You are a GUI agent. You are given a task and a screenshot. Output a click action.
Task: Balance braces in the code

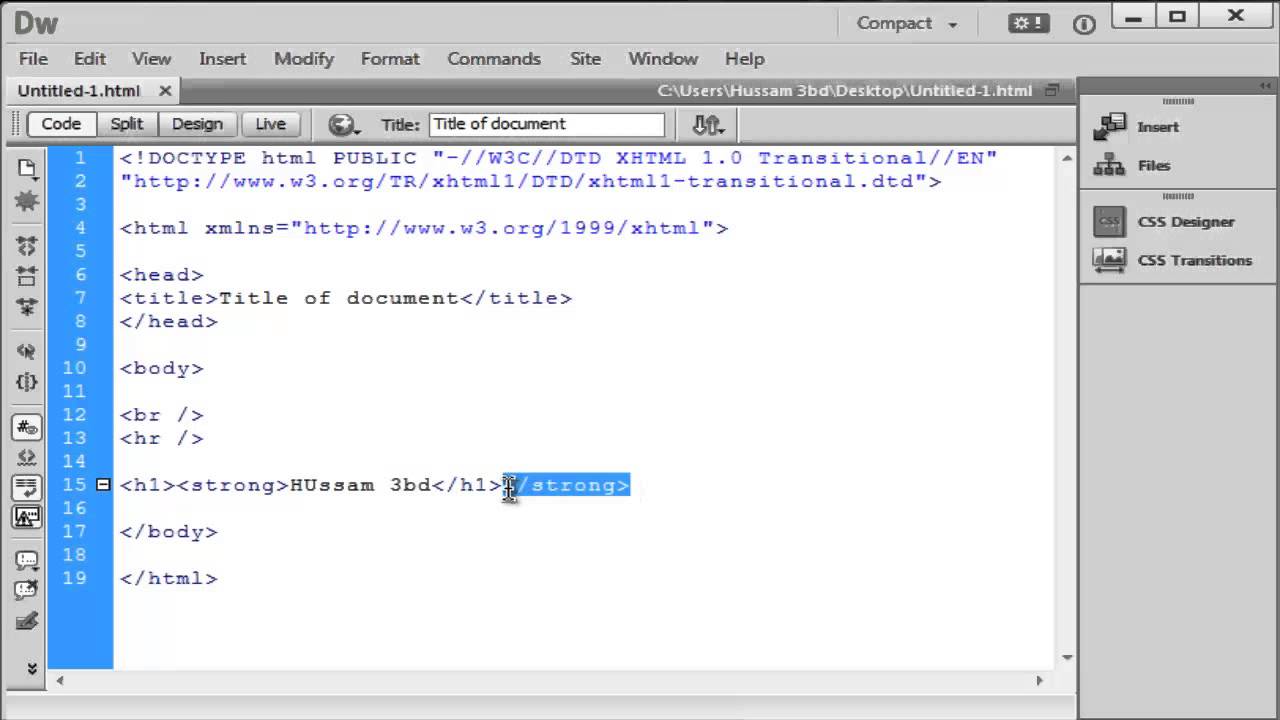click(x=27, y=382)
